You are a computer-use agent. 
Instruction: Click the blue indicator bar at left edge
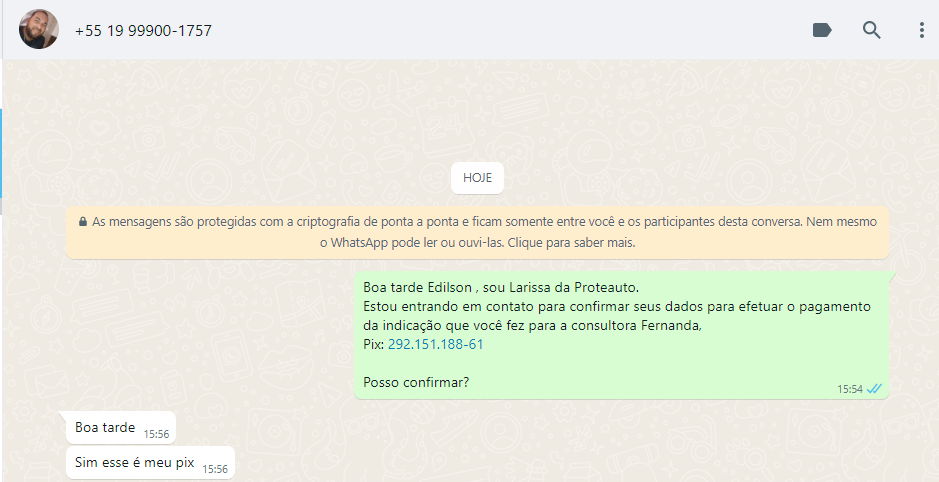(1, 153)
